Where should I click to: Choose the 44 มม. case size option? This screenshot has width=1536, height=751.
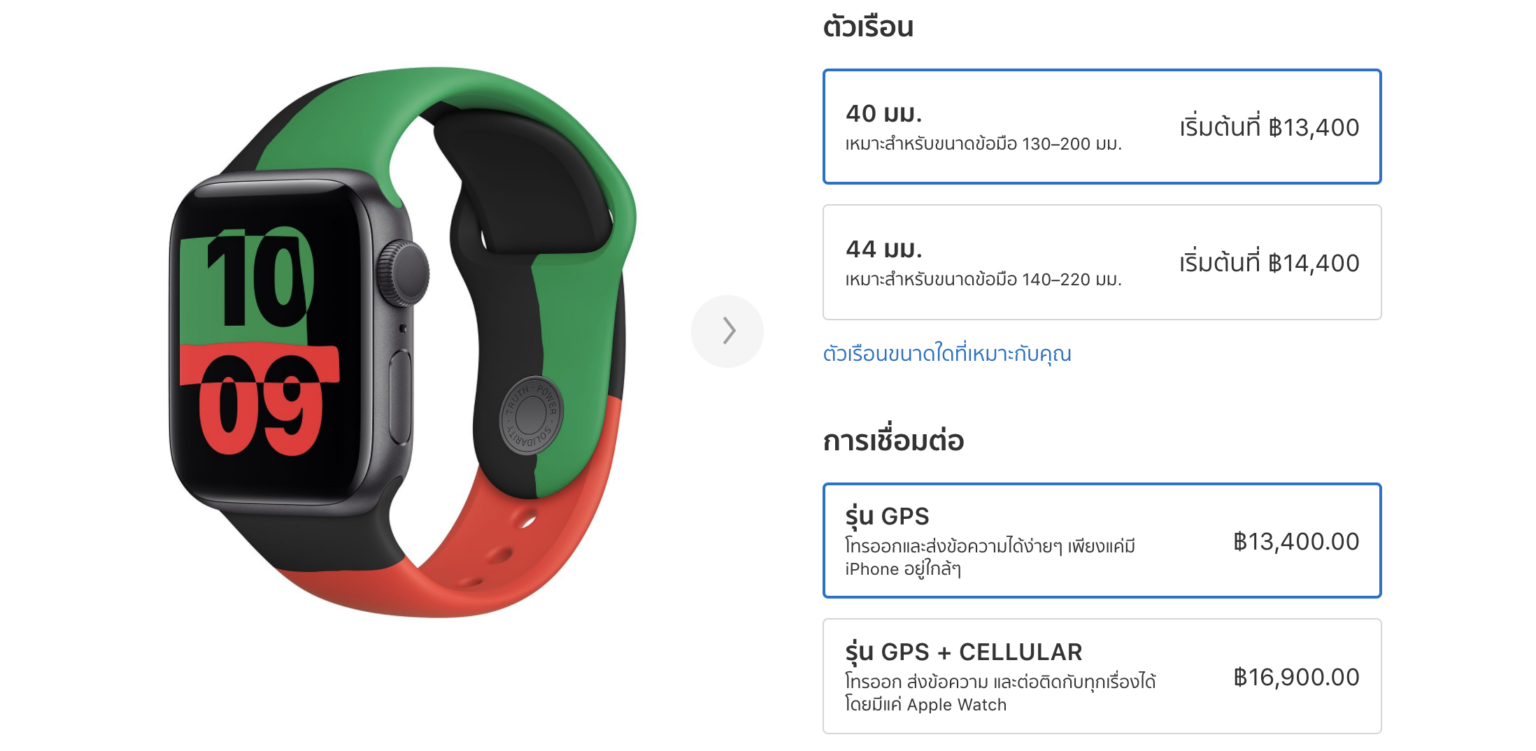[x=1102, y=262]
